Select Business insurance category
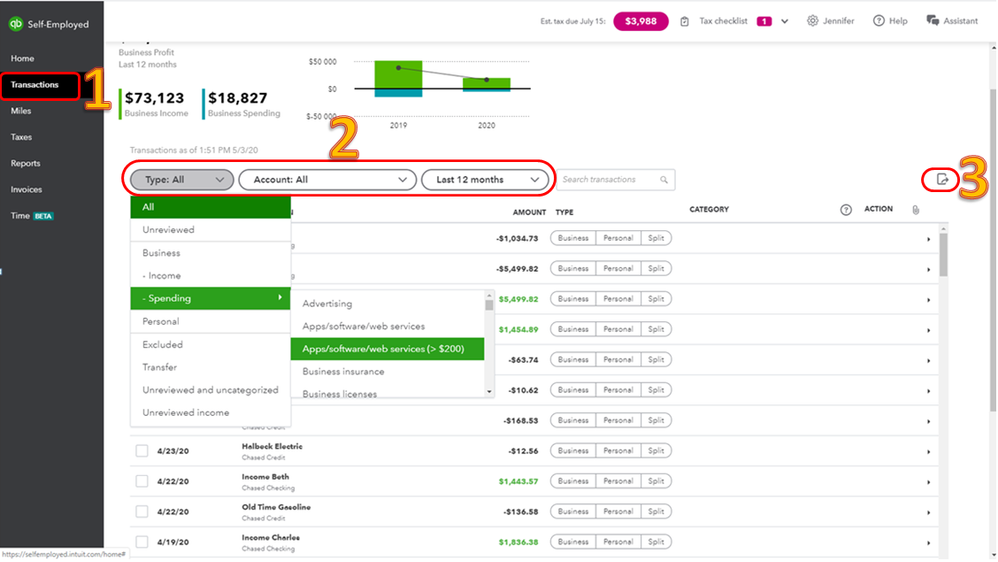The image size is (998, 562). tap(388, 372)
